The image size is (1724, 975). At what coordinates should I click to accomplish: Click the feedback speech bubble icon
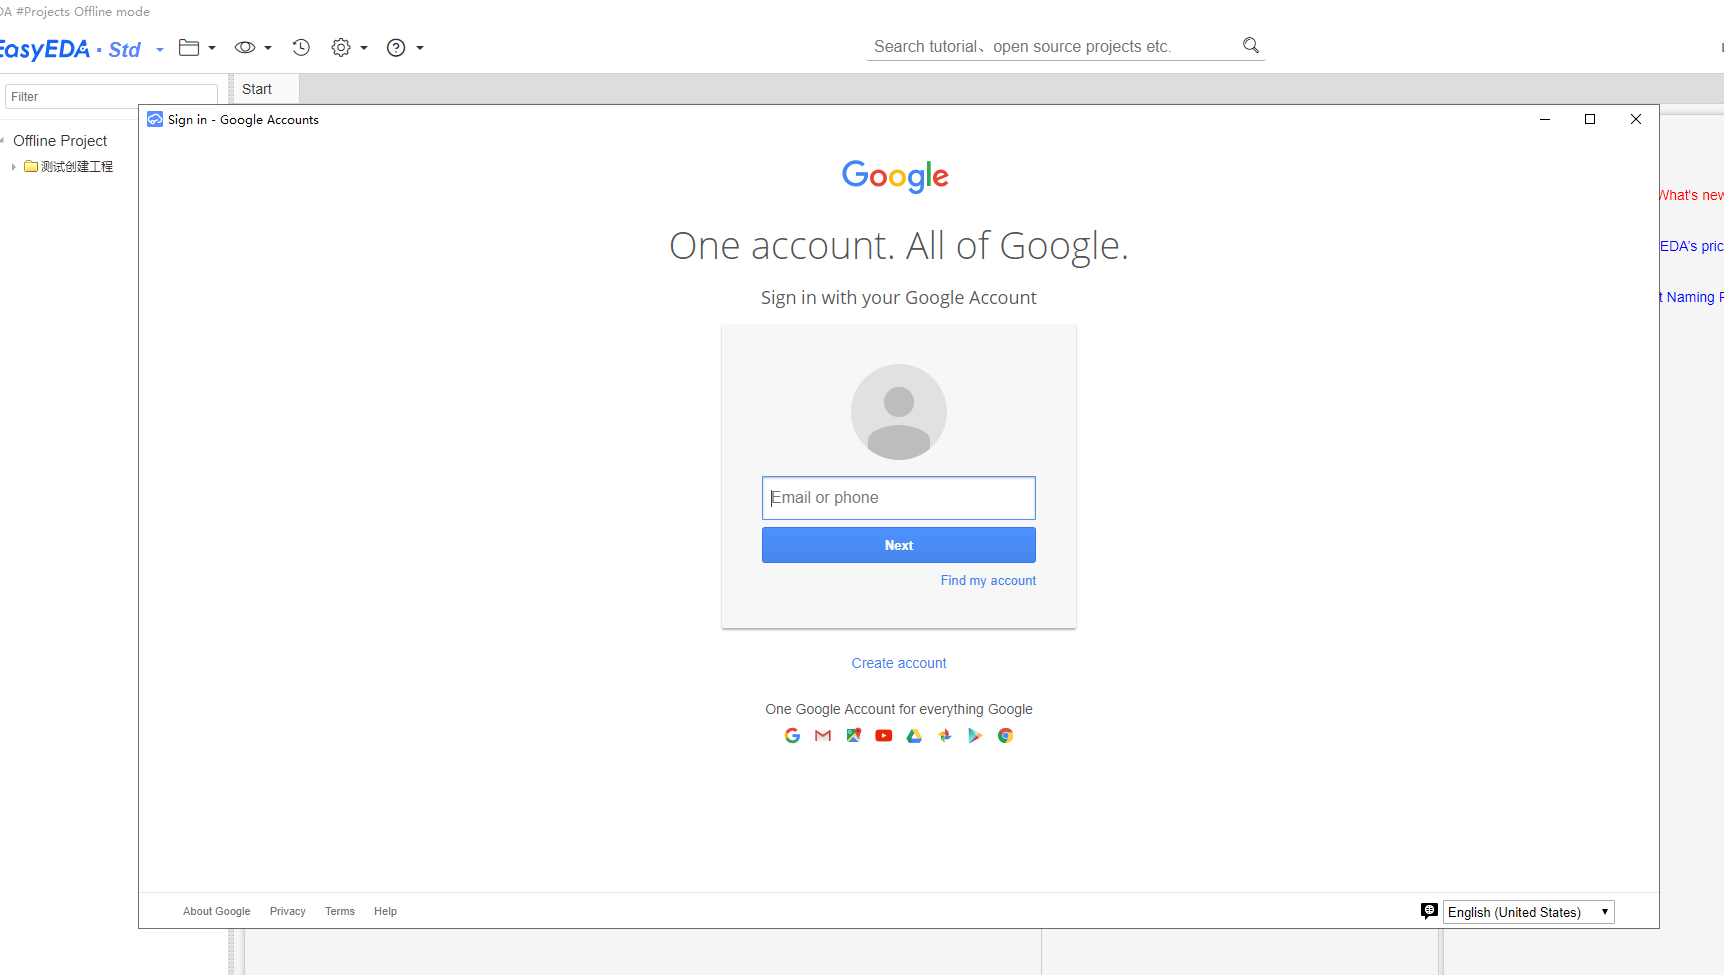click(1429, 911)
